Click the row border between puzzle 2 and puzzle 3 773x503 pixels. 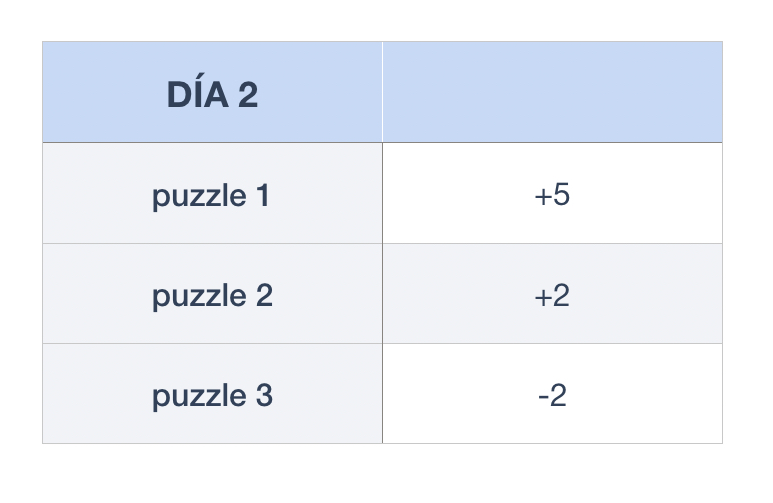(x=212, y=343)
